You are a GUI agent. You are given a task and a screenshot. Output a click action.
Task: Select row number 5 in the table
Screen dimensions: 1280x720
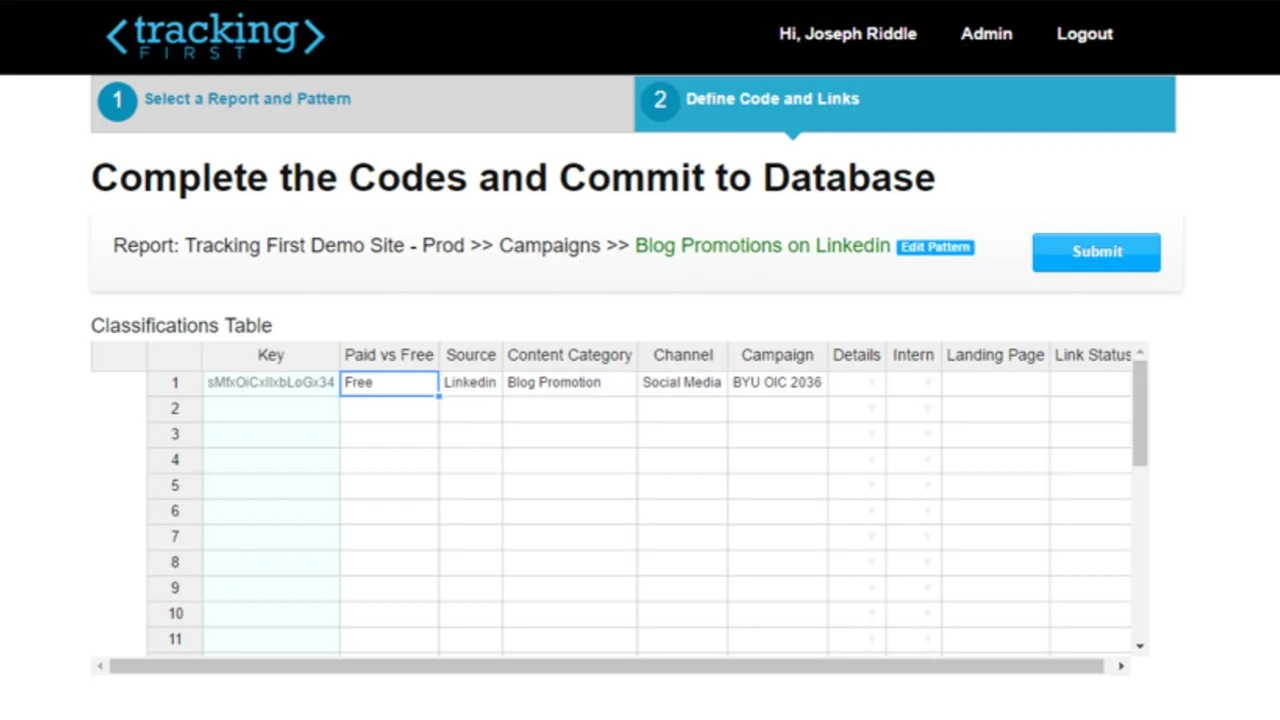point(175,485)
